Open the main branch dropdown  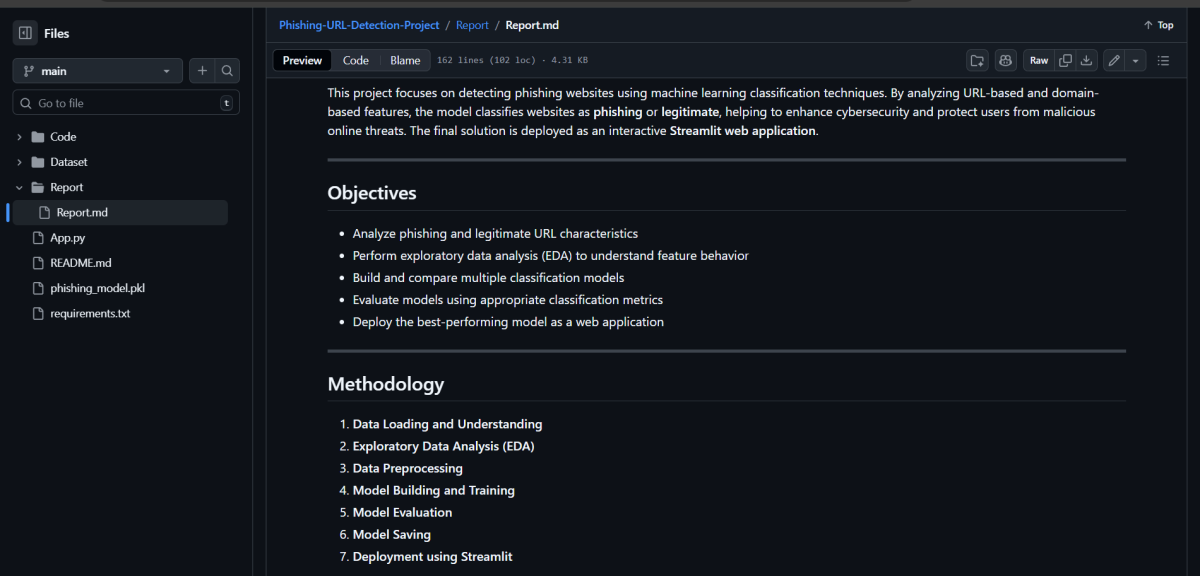(x=97, y=71)
